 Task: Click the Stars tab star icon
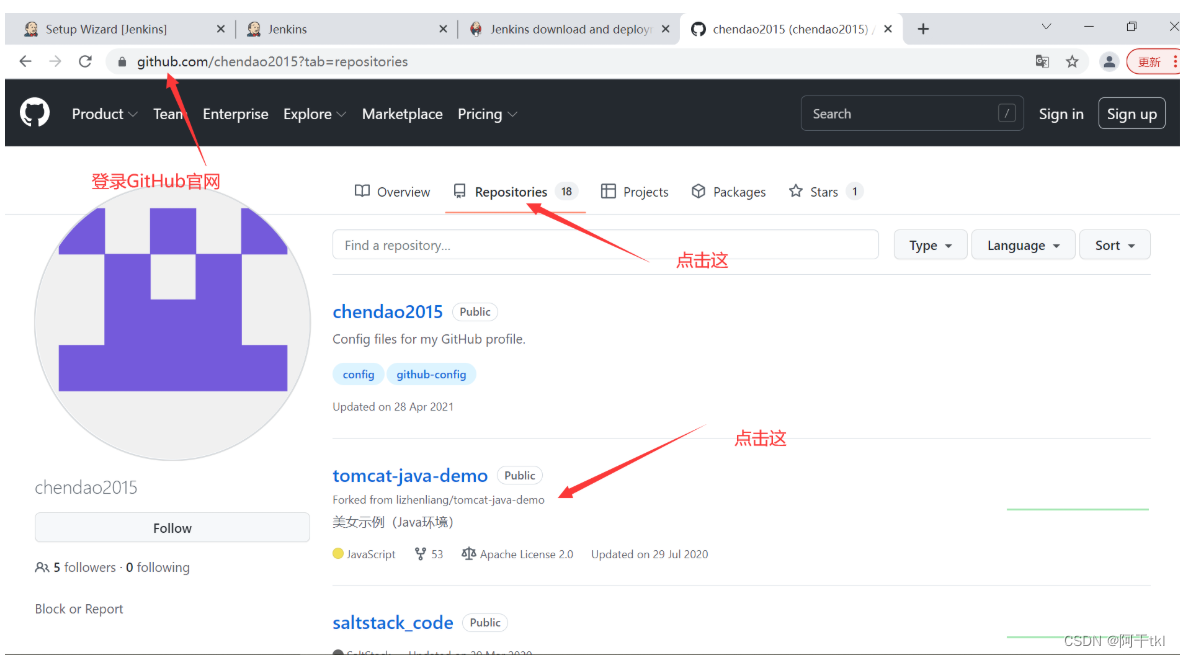(795, 191)
